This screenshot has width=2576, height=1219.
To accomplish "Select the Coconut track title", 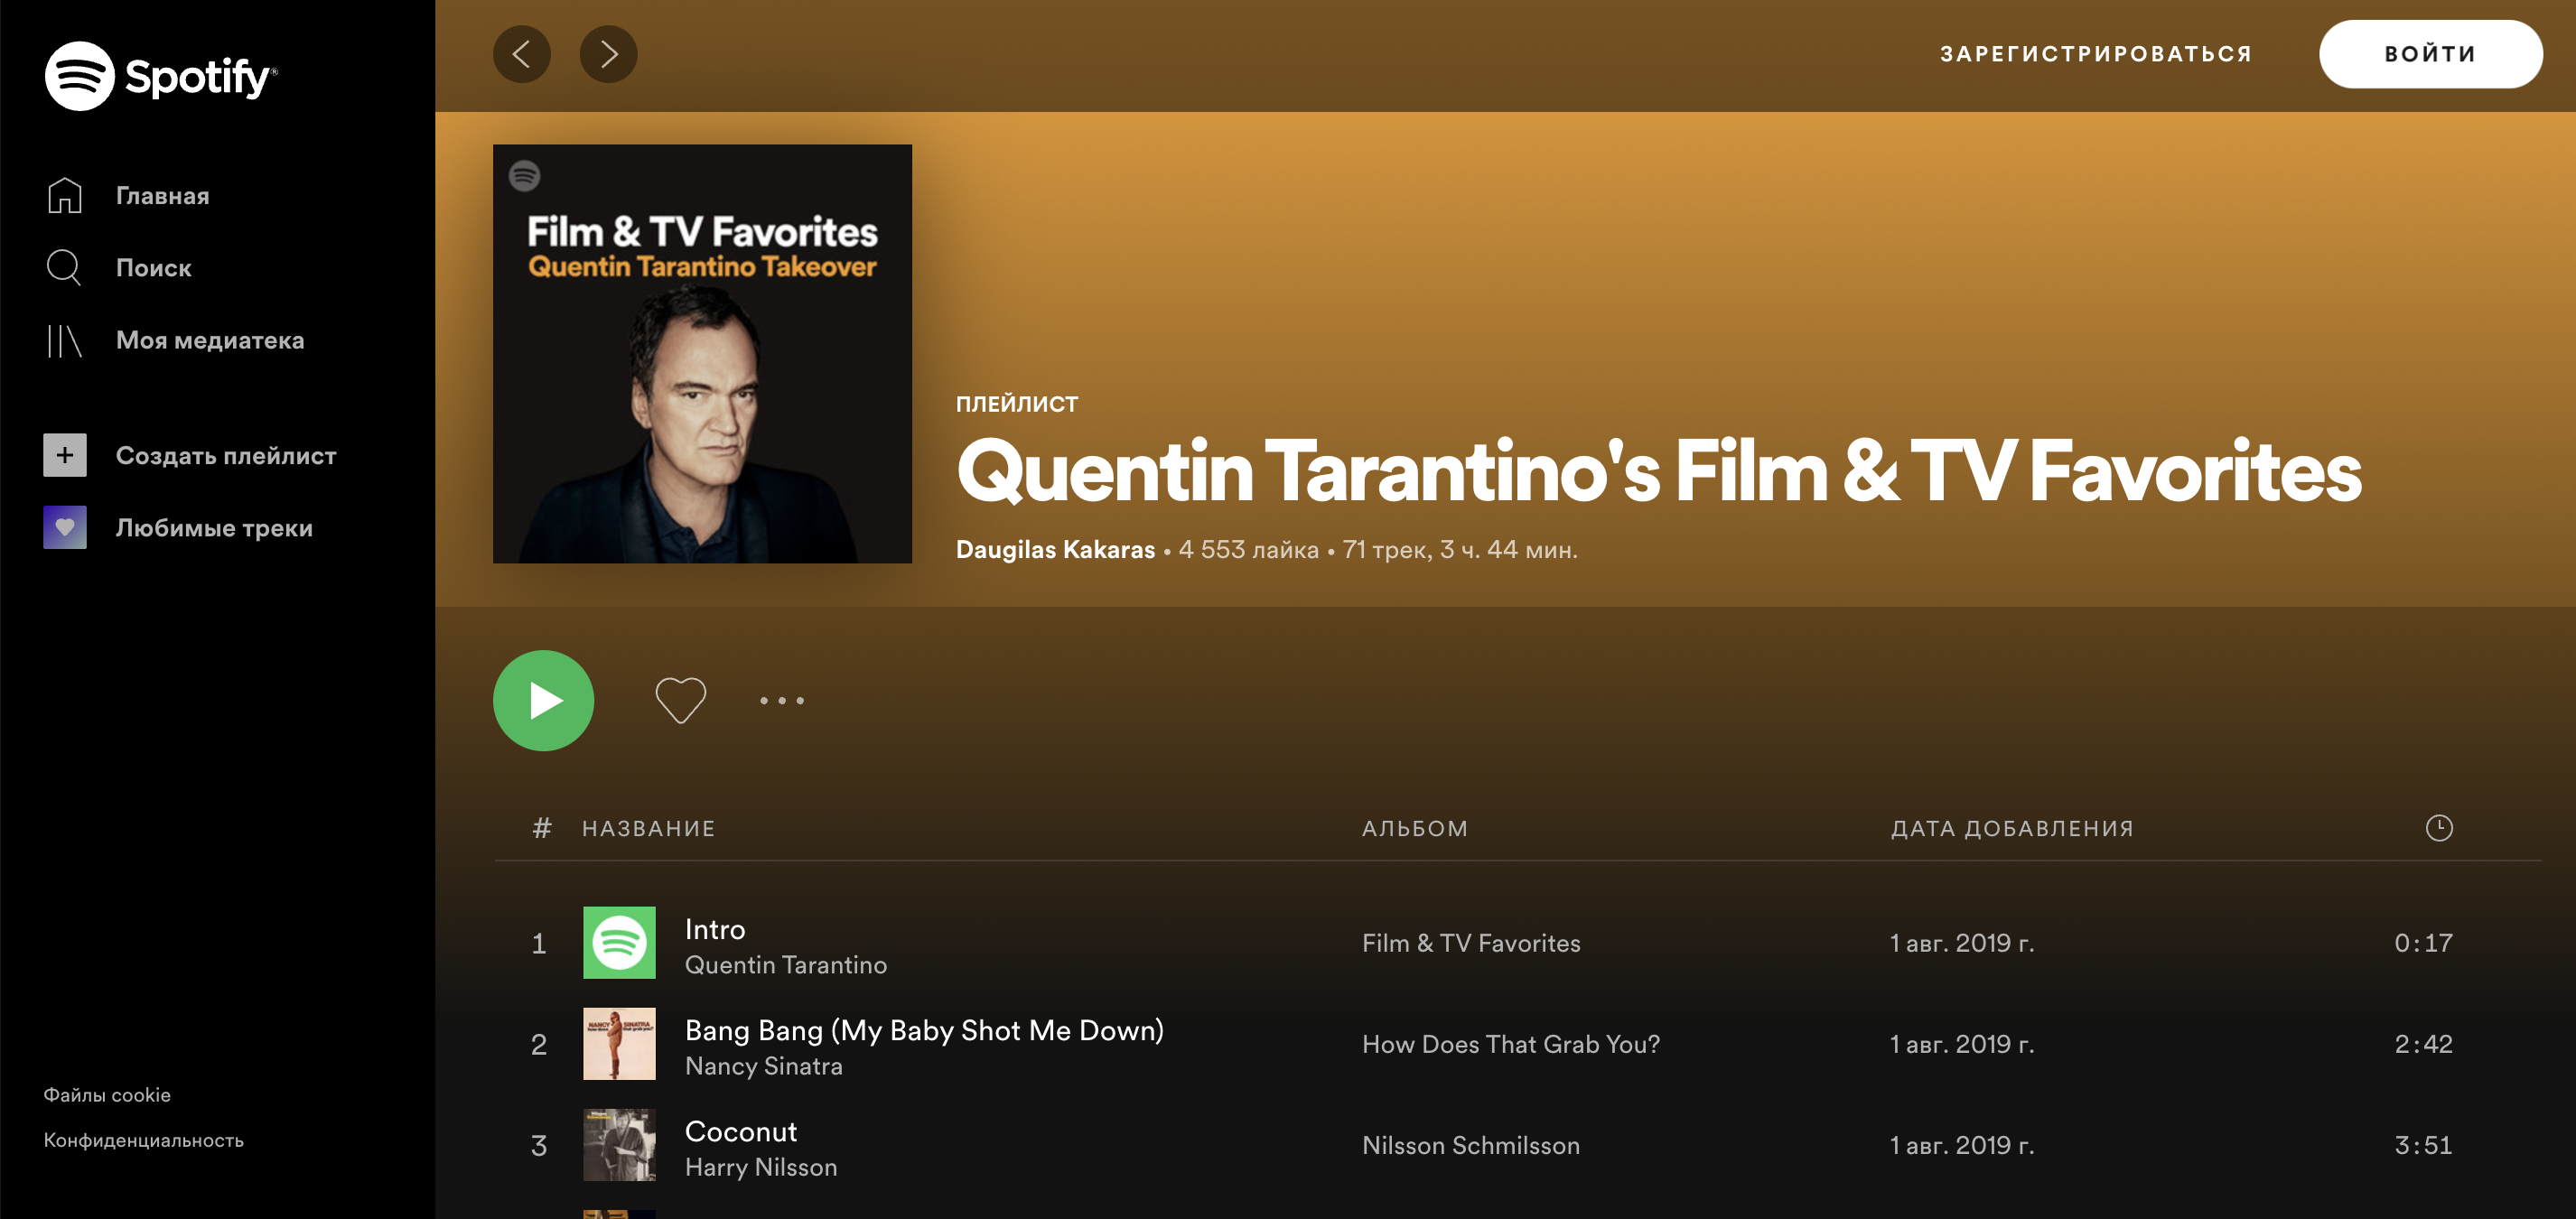I will 741,1131.
